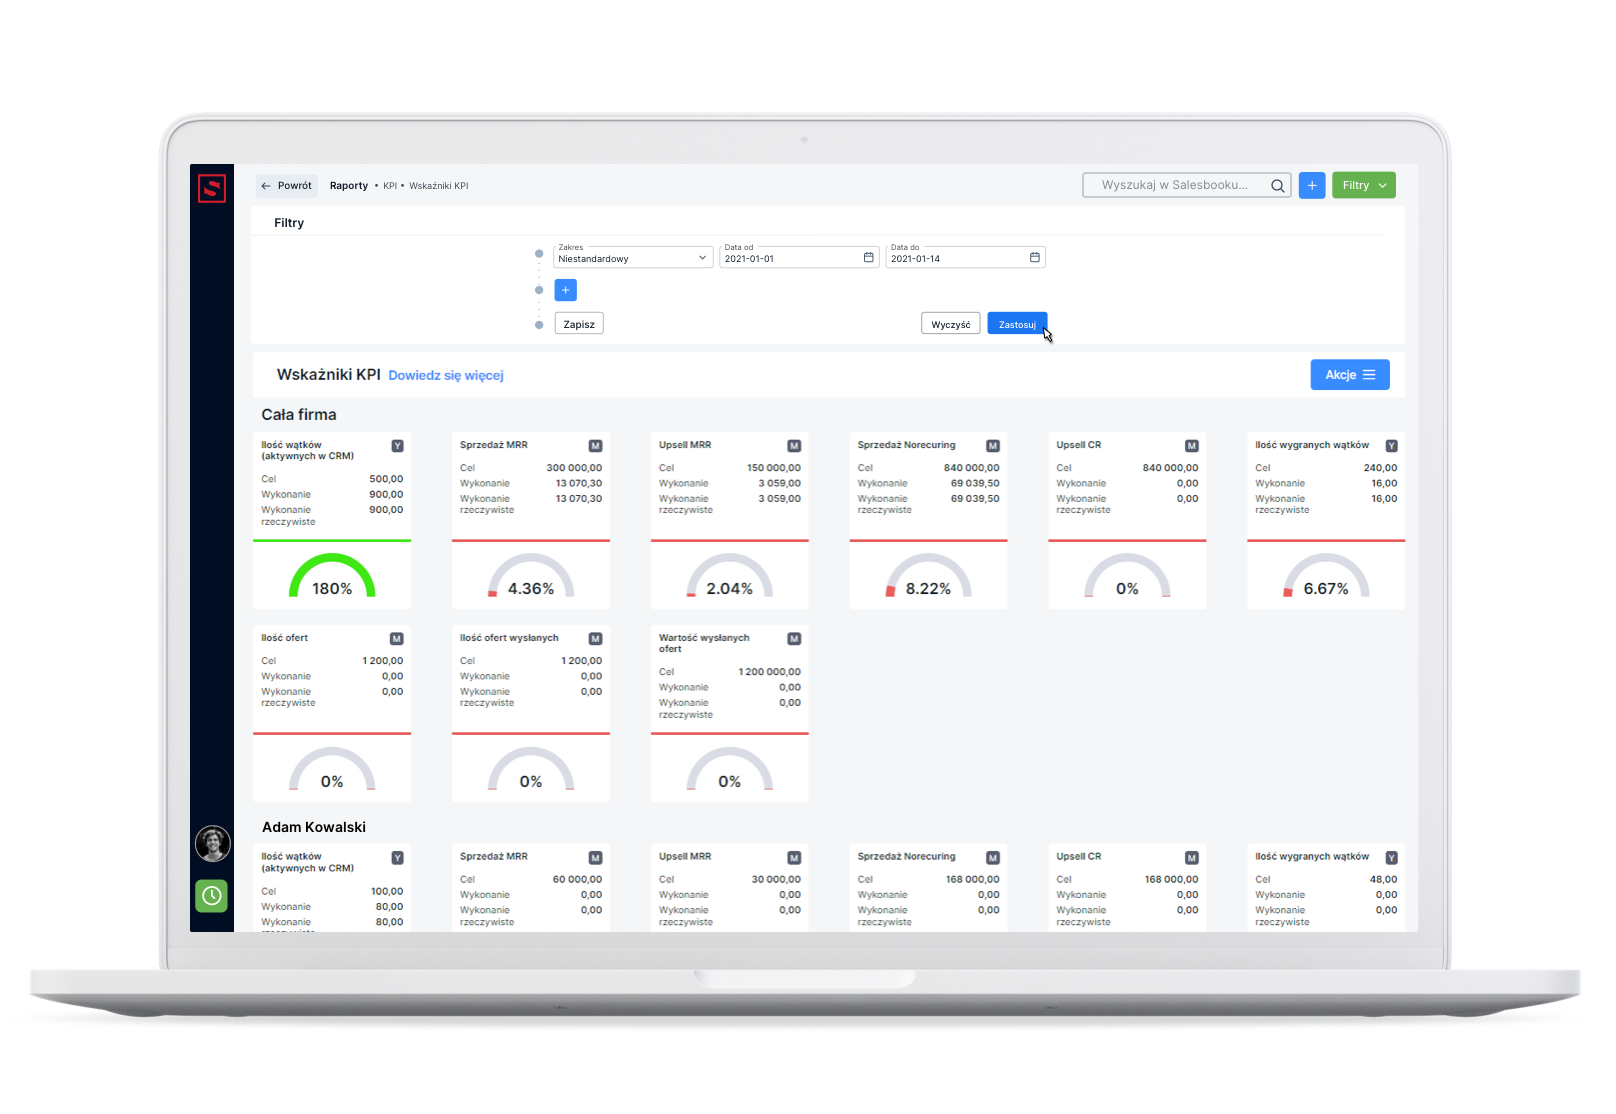Click the Y badge on Ilość wątków card in Cała firma
Image resolution: width=1616 pixels, height=1114 pixels.
point(397,446)
